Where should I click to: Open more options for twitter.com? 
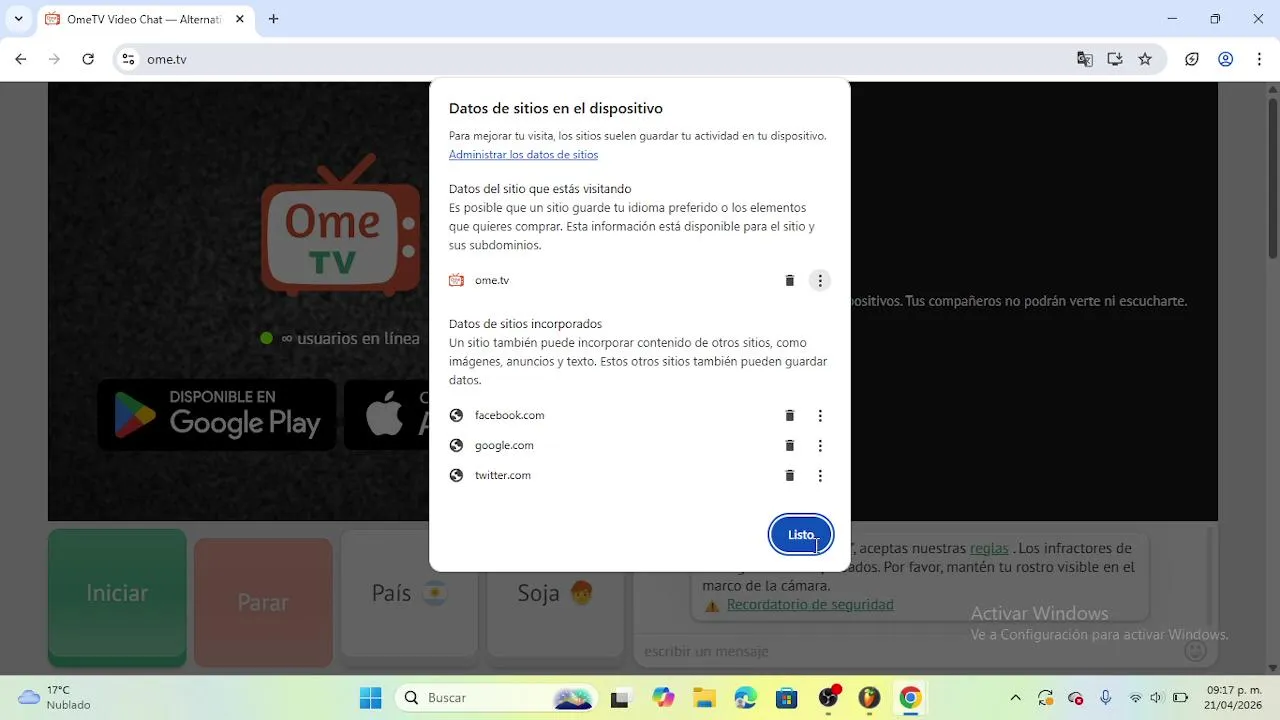tap(820, 476)
